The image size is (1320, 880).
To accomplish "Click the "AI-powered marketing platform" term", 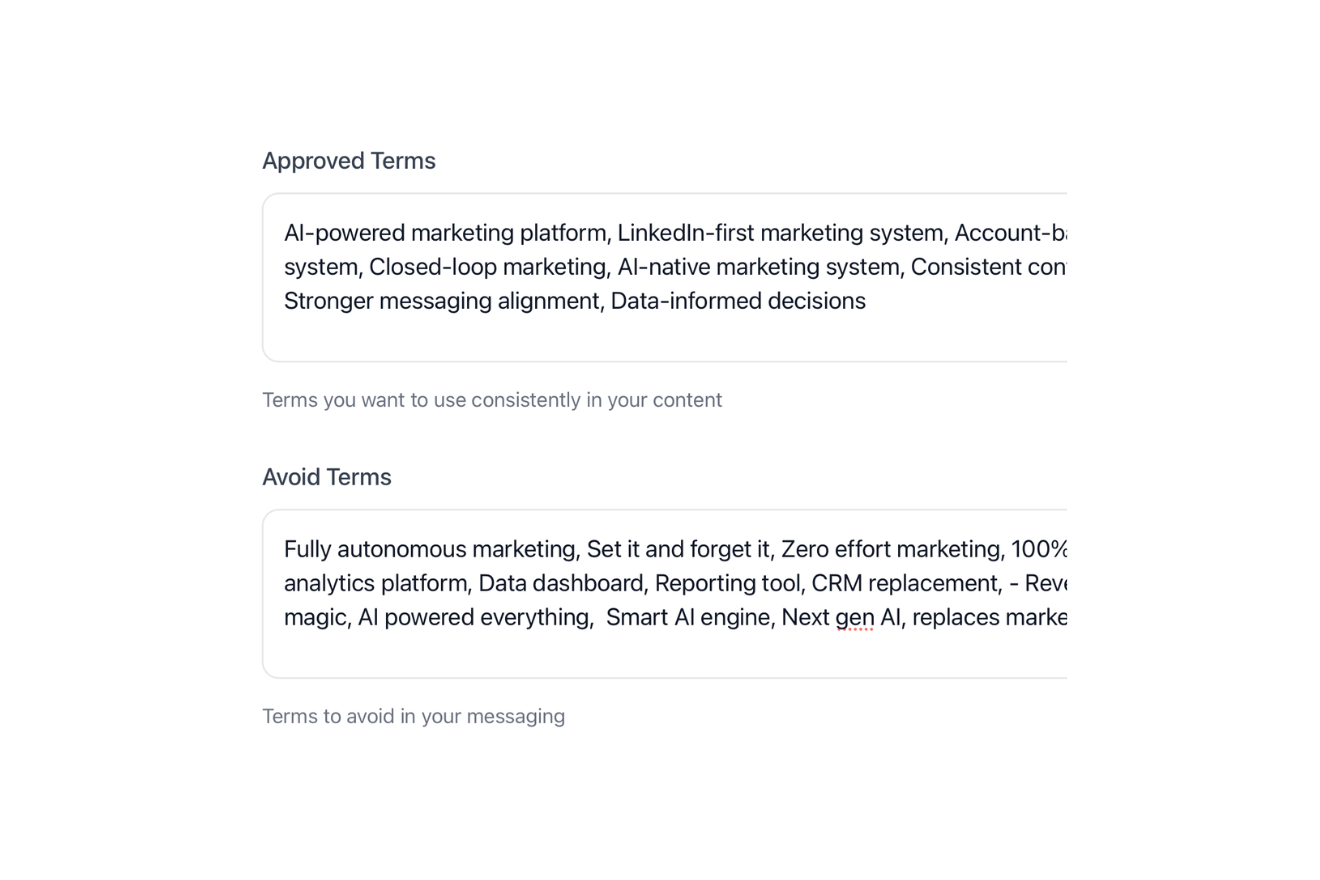I will click(446, 233).
